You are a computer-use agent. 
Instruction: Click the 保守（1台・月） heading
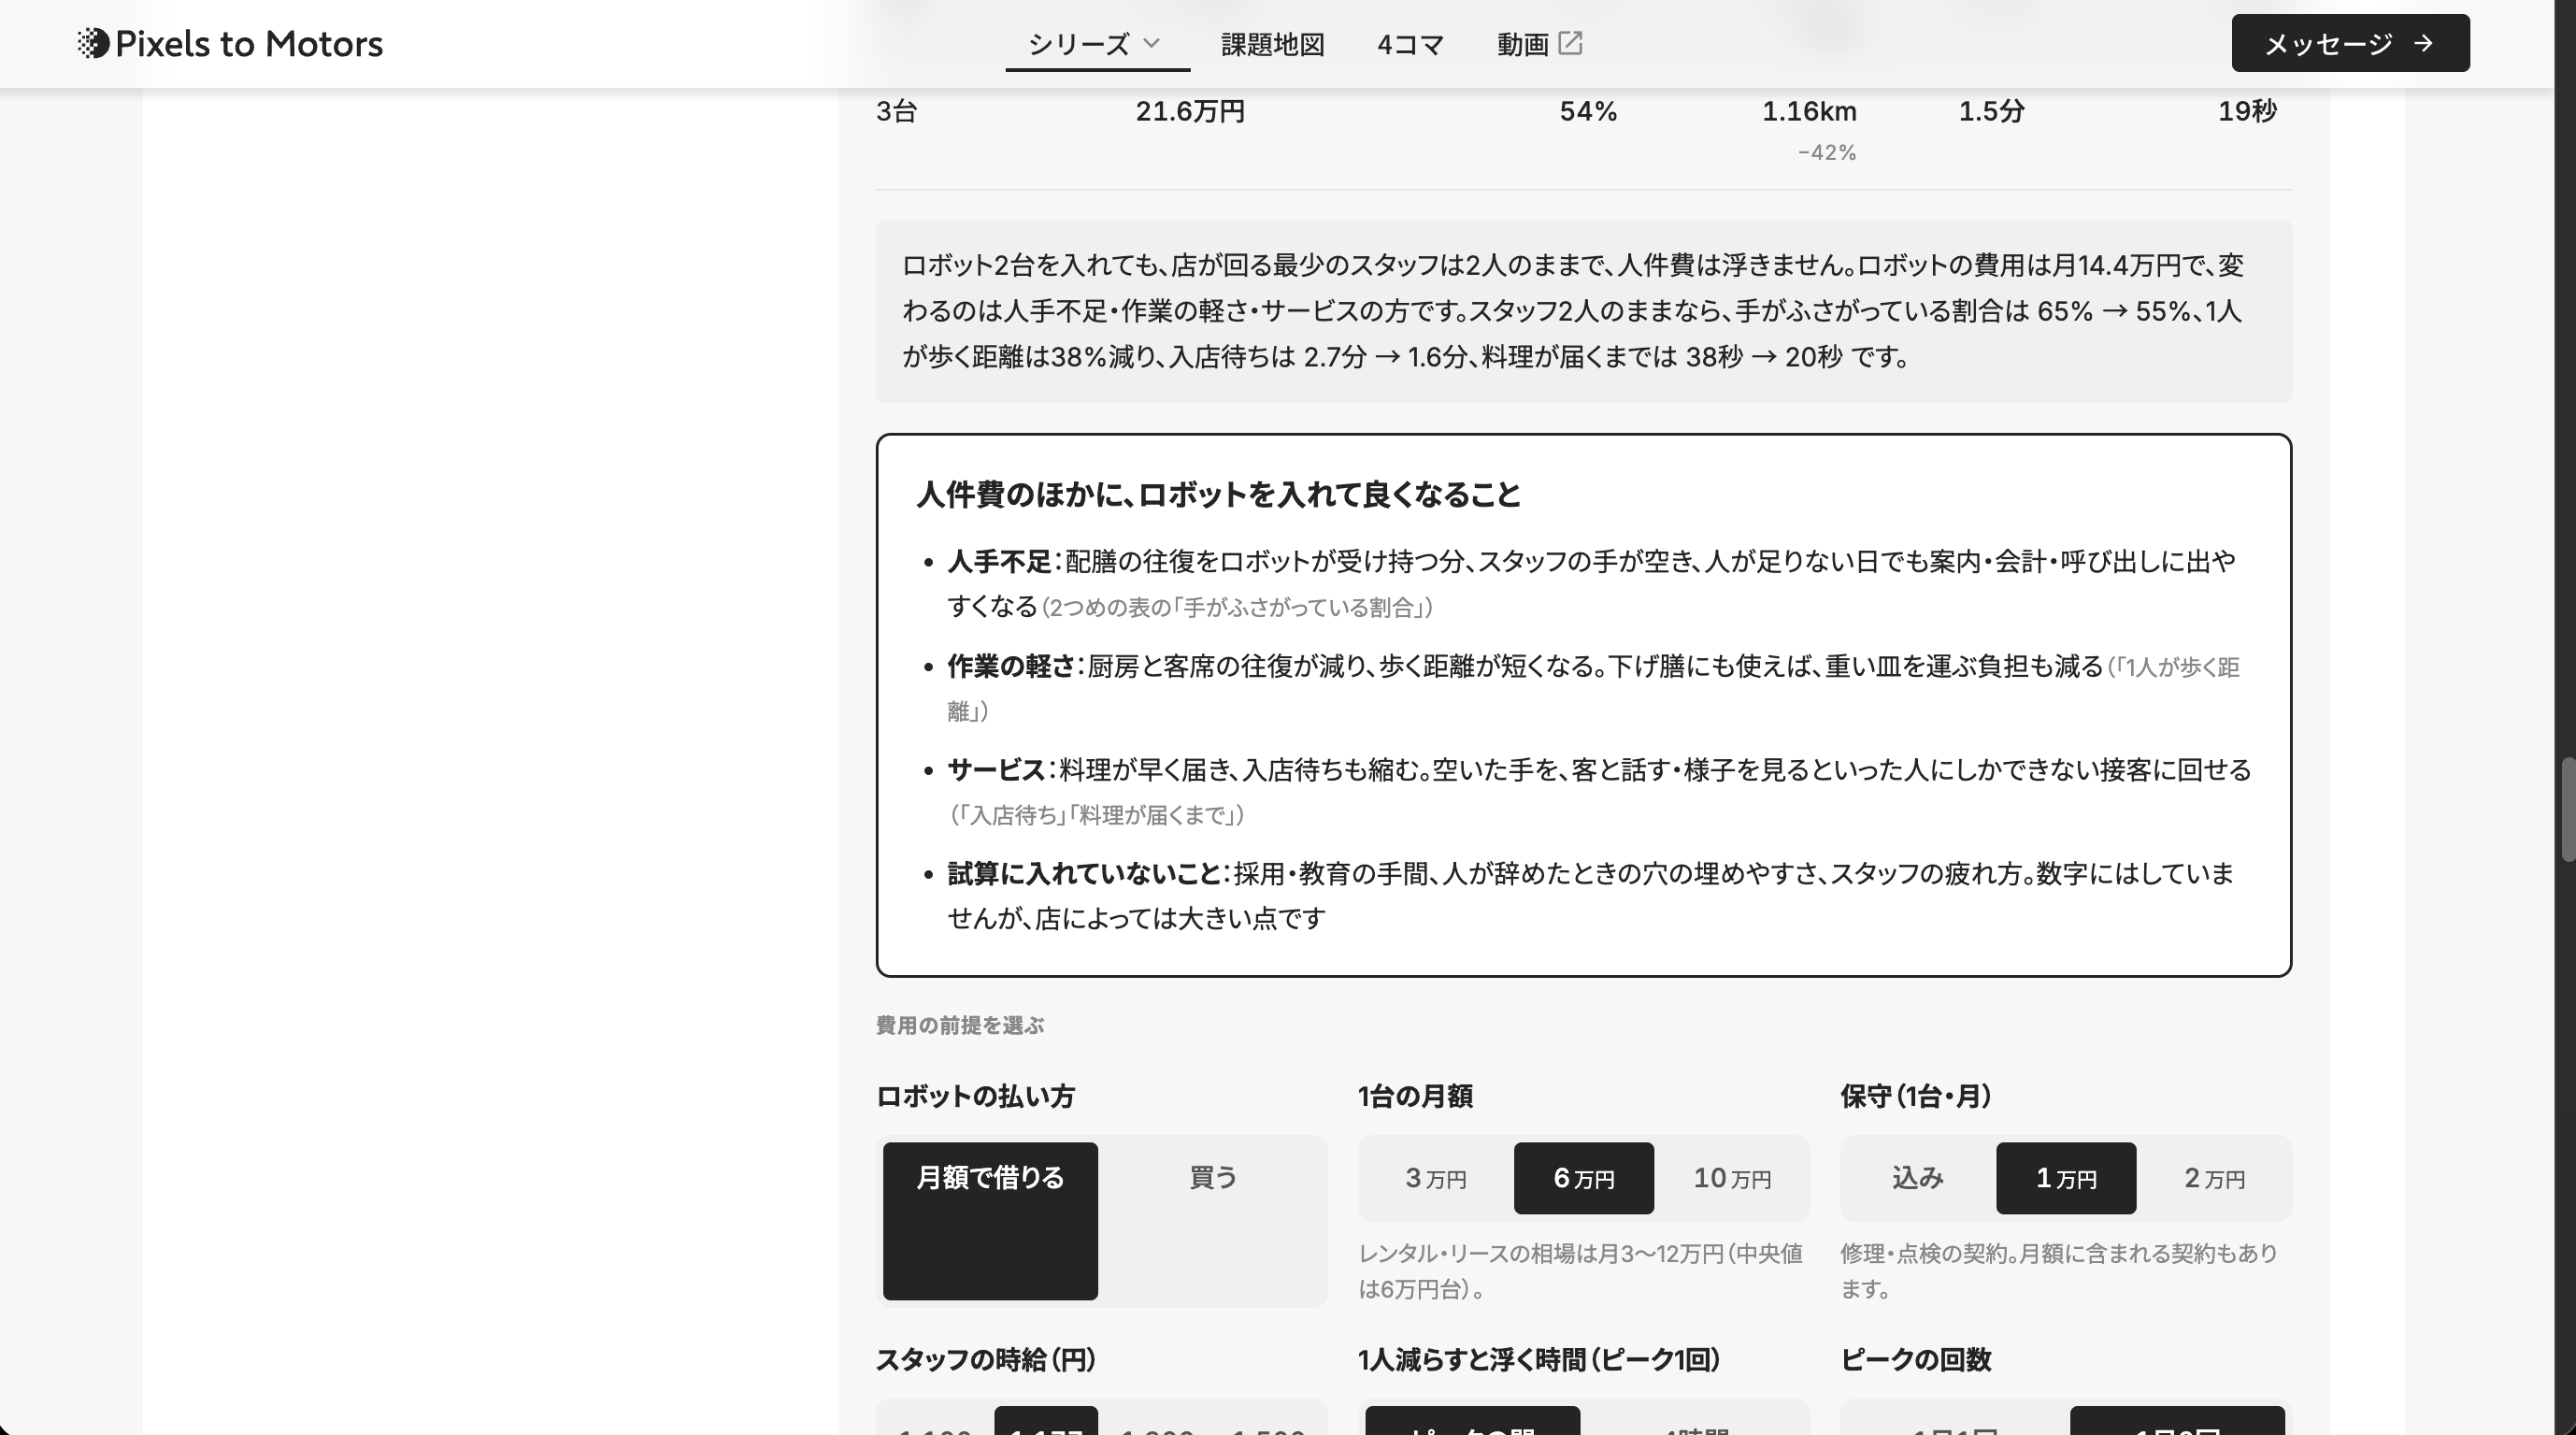[1916, 1097]
